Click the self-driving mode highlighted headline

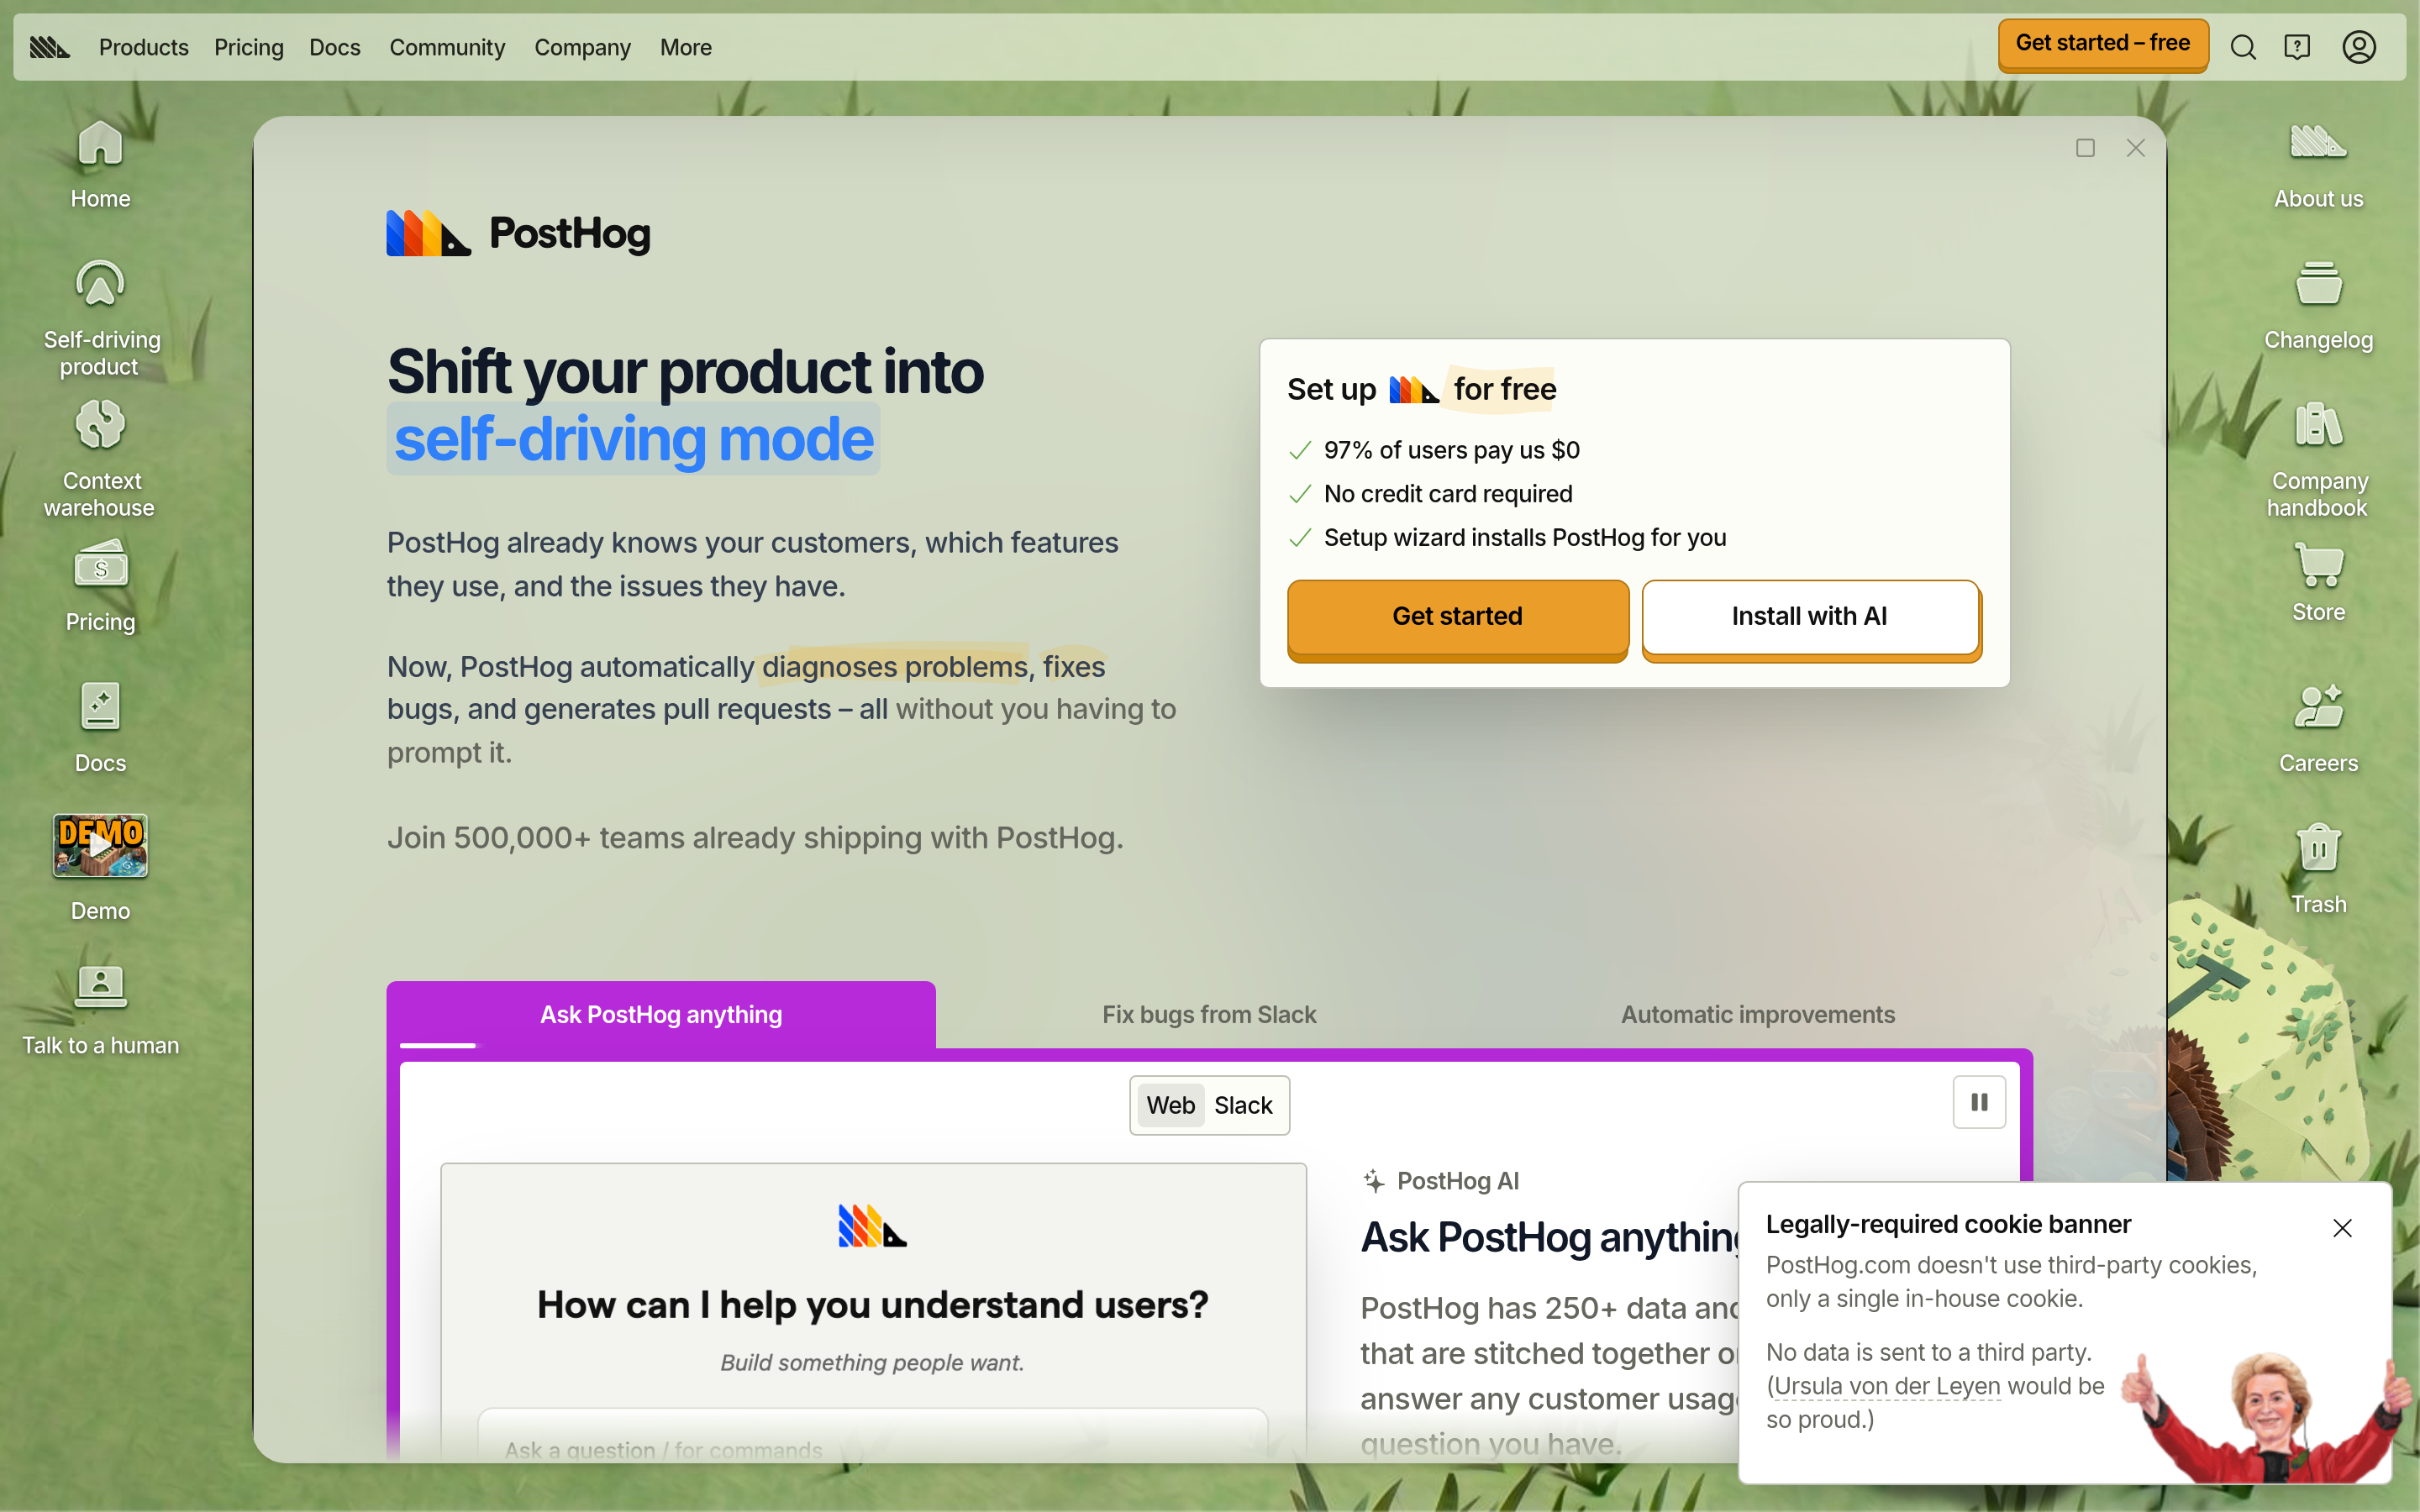(x=633, y=439)
